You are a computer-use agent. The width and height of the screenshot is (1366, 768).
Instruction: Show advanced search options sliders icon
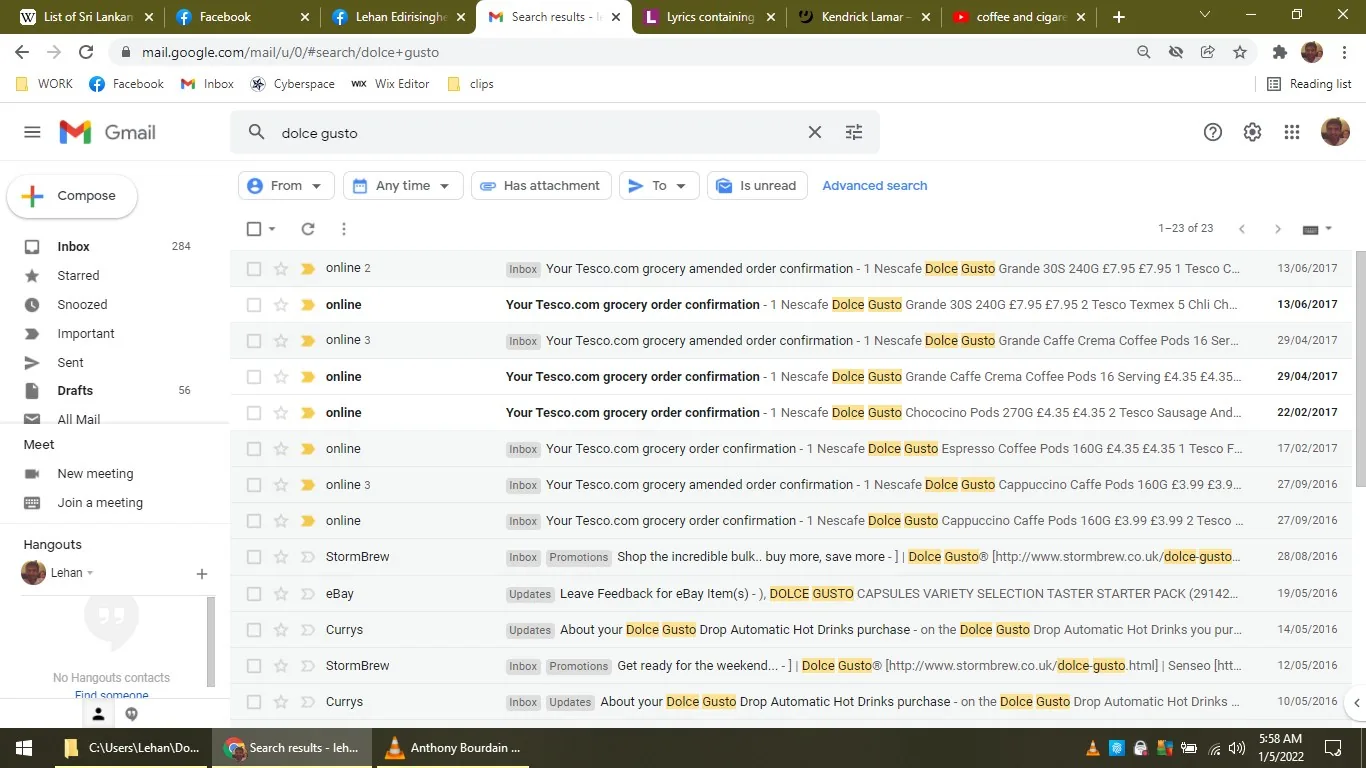click(x=853, y=131)
